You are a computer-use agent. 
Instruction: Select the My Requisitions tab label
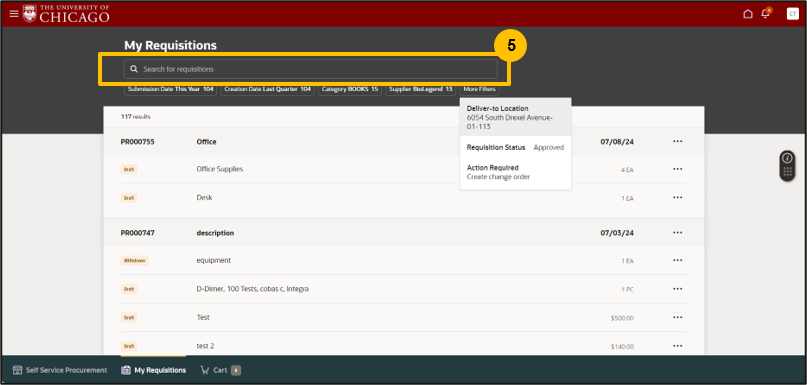tap(160, 370)
